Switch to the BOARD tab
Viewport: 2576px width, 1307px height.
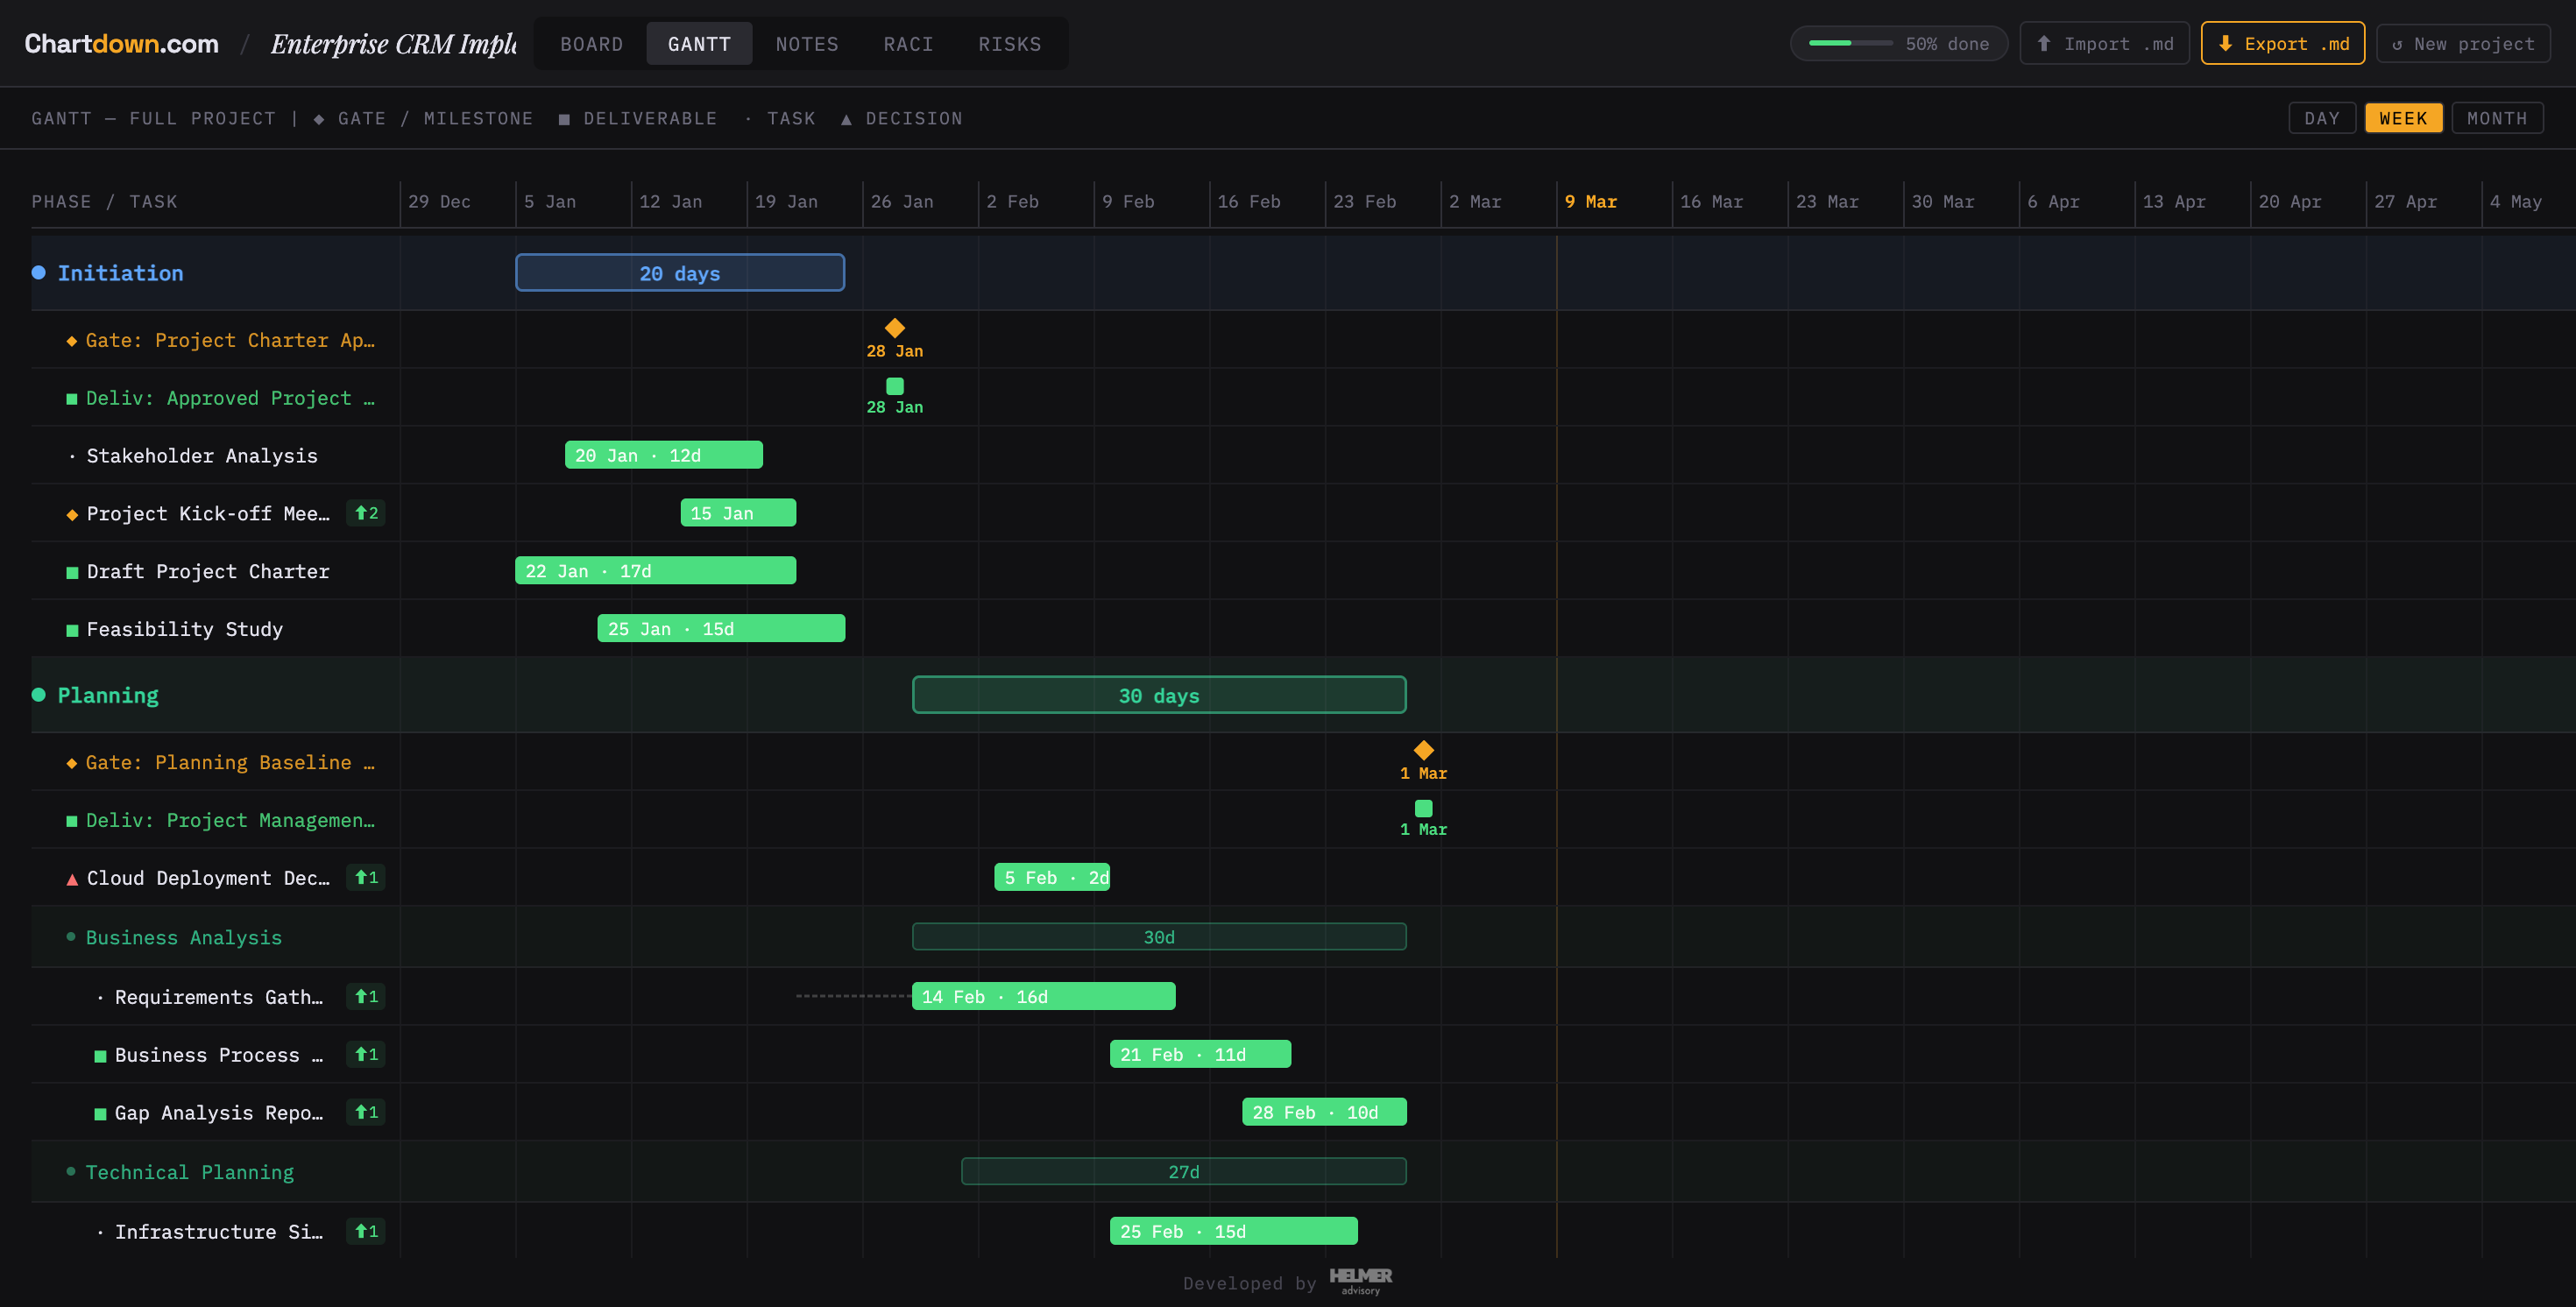[x=591, y=43]
